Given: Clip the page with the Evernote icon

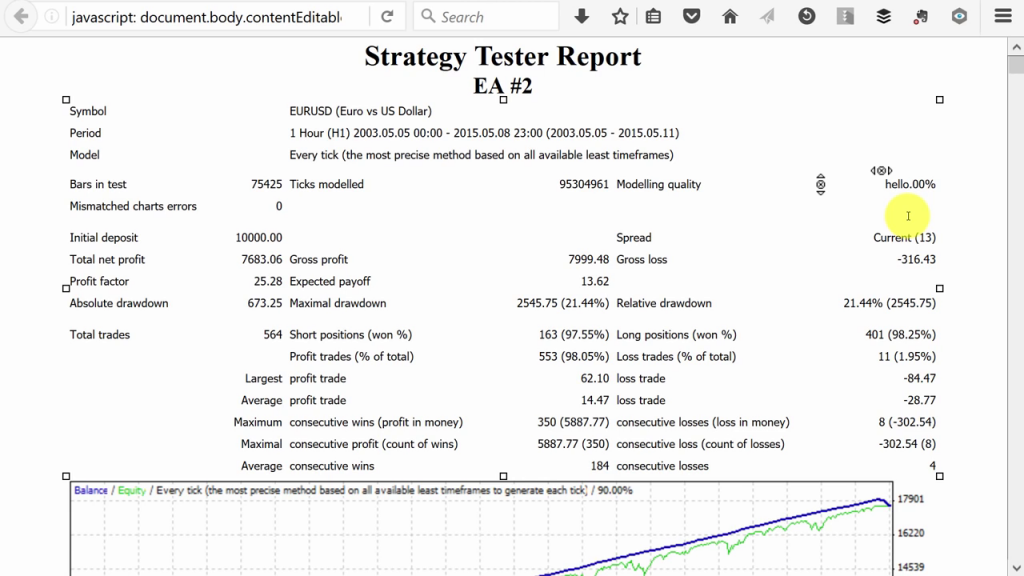Looking at the screenshot, I should [x=920, y=16].
